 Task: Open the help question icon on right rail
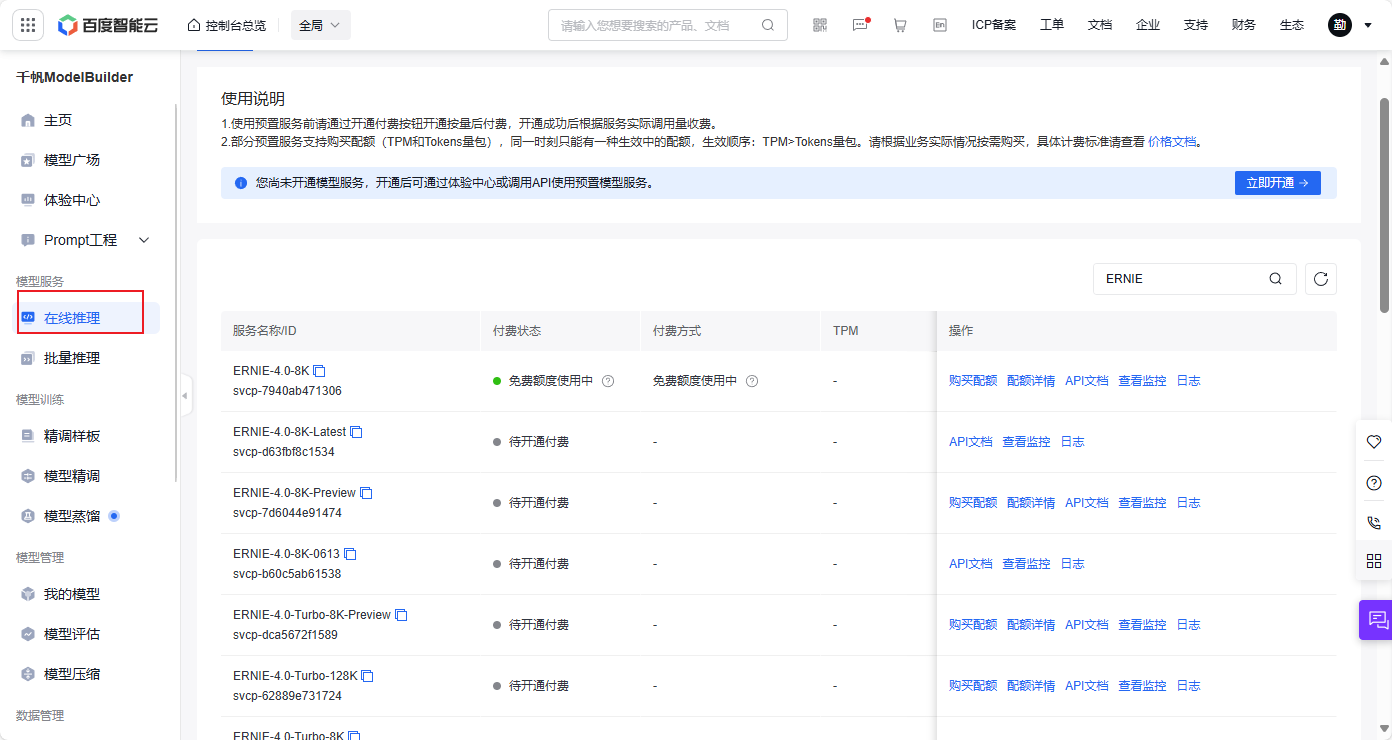pyautogui.click(x=1374, y=482)
